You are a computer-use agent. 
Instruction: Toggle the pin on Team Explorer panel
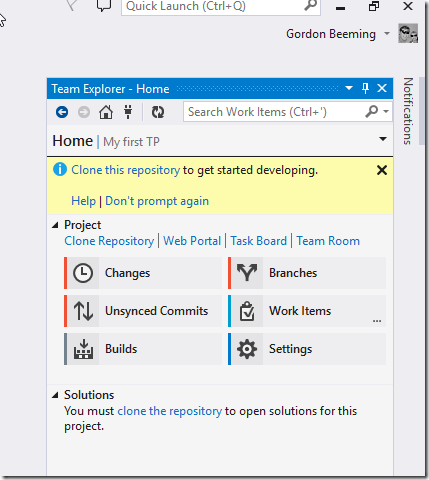pos(365,89)
